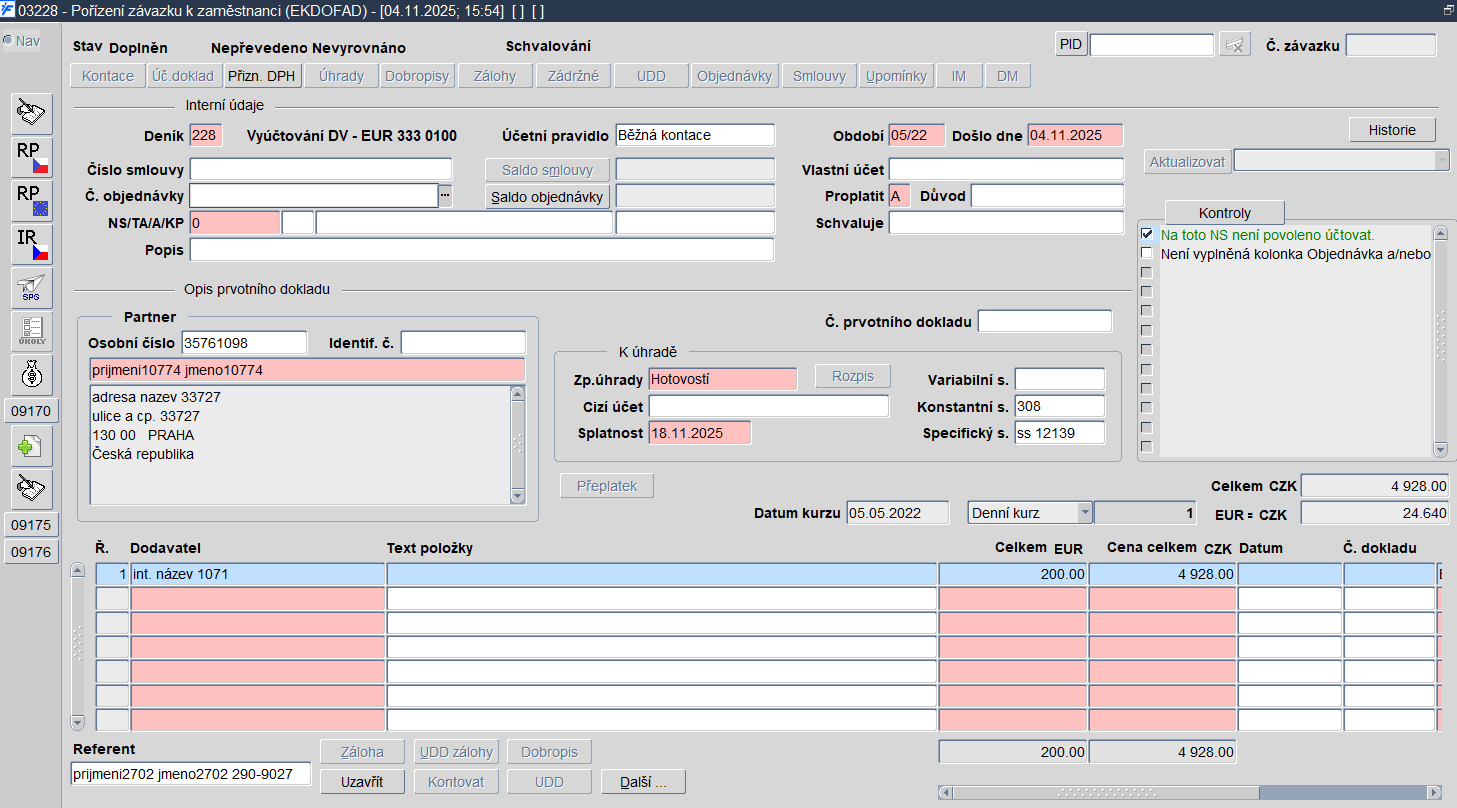
Task: Select the Nav radio button
Action: (7, 41)
